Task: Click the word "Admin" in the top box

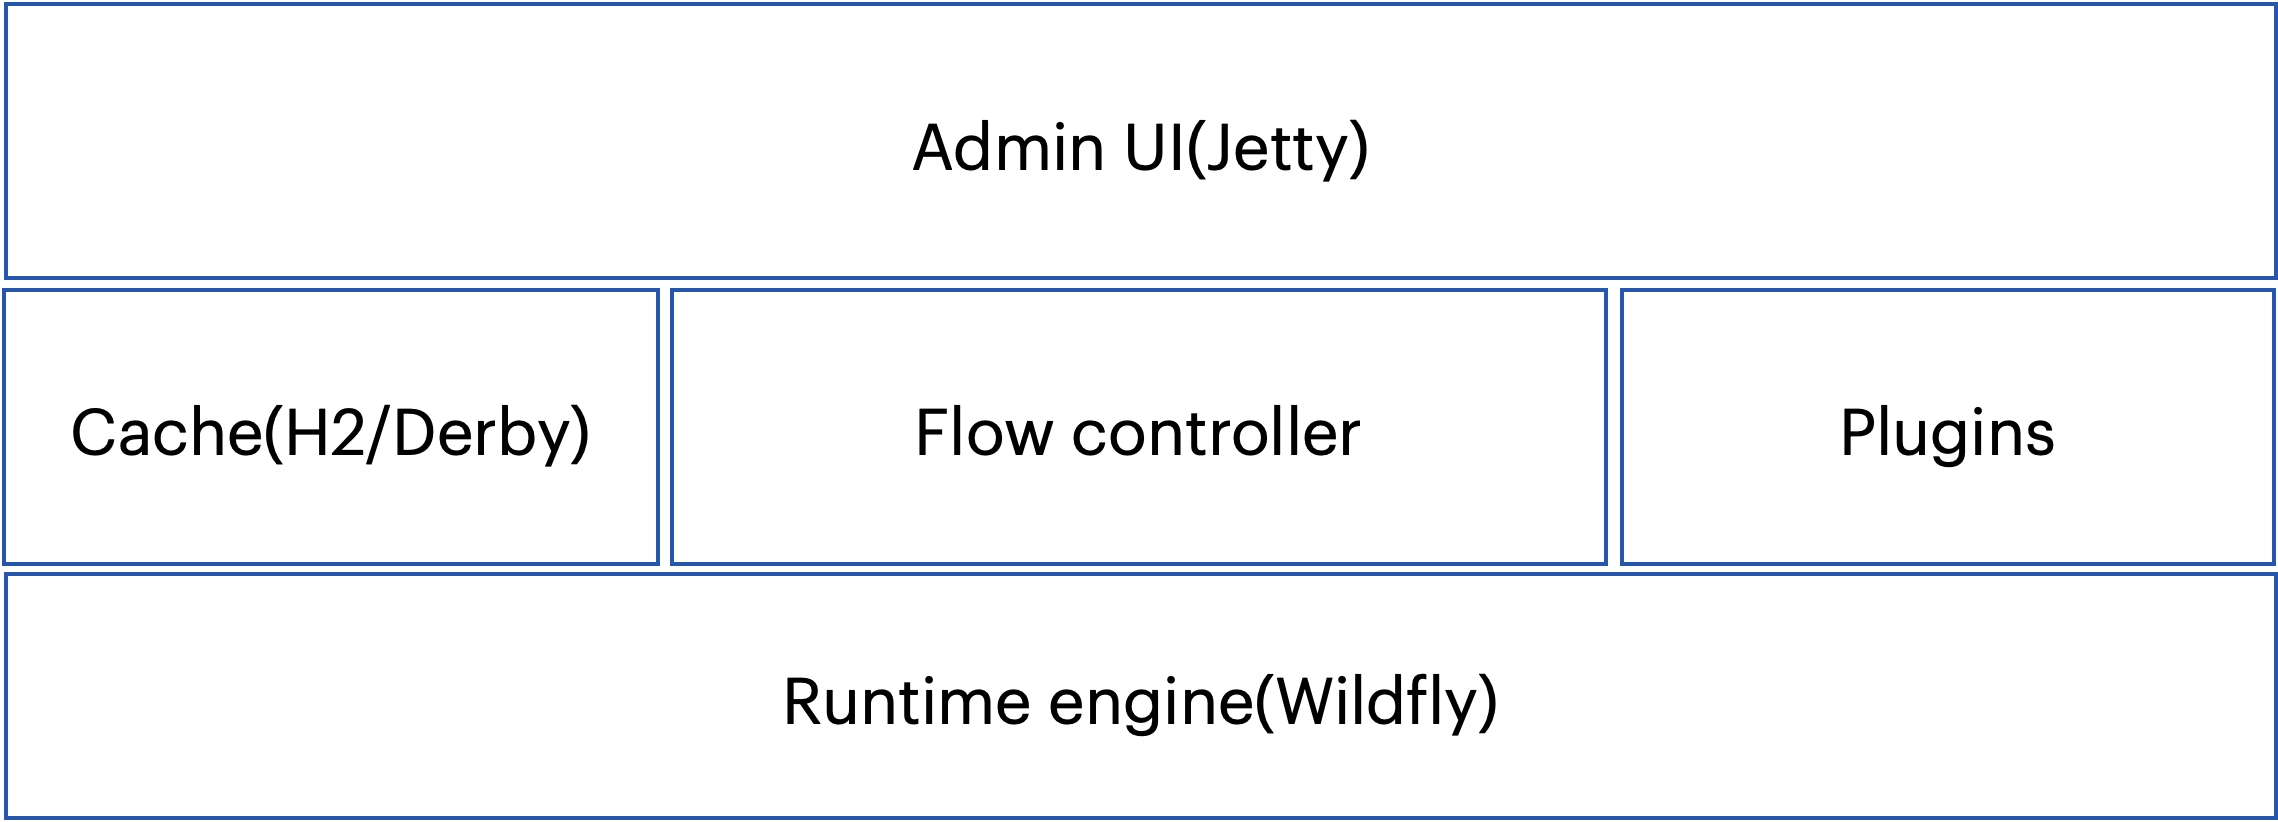Action: point(1007,148)
